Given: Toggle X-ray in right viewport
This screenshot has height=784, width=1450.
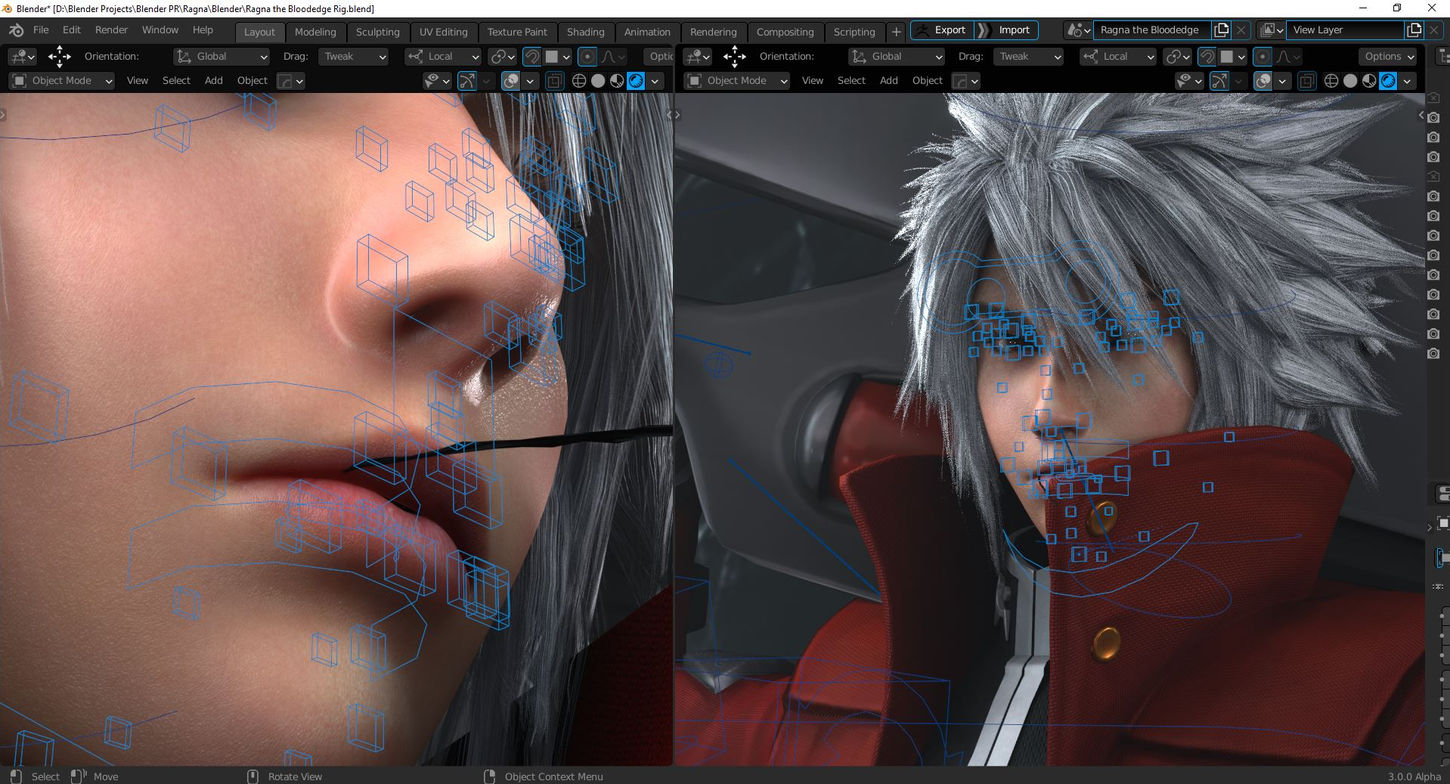Looking at the screenshot, I should [1305, 80].
